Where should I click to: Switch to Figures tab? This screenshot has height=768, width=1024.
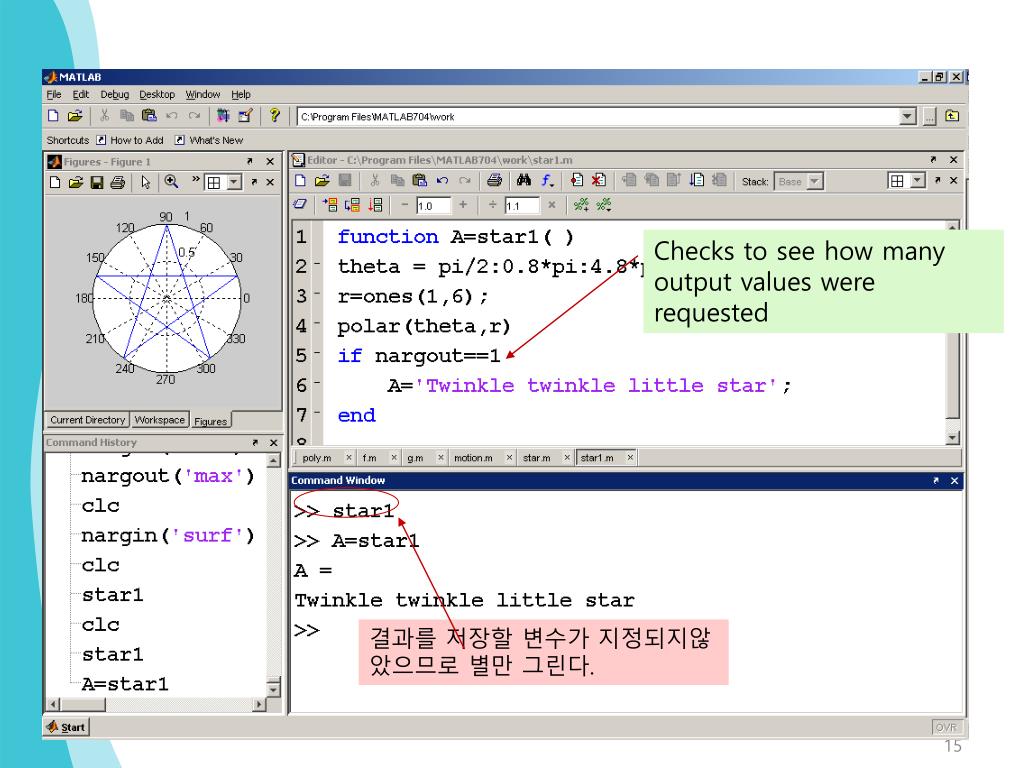click(210, 421)
